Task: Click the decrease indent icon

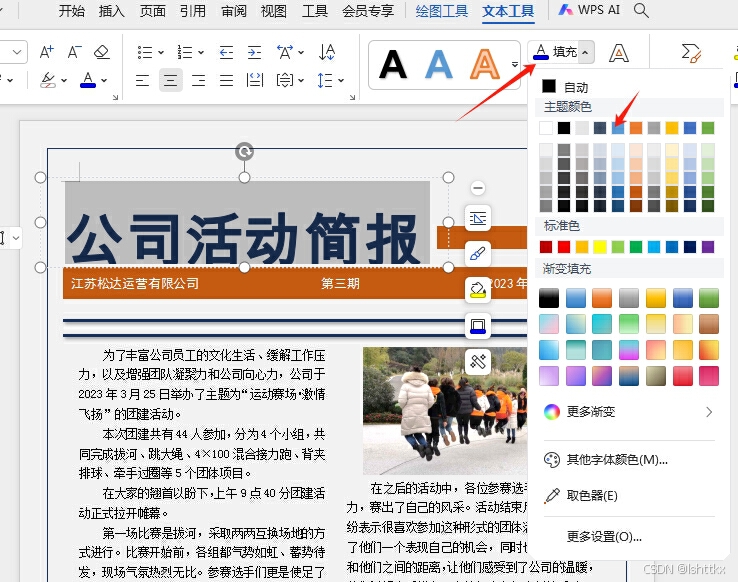Action: tap(226, 52)
